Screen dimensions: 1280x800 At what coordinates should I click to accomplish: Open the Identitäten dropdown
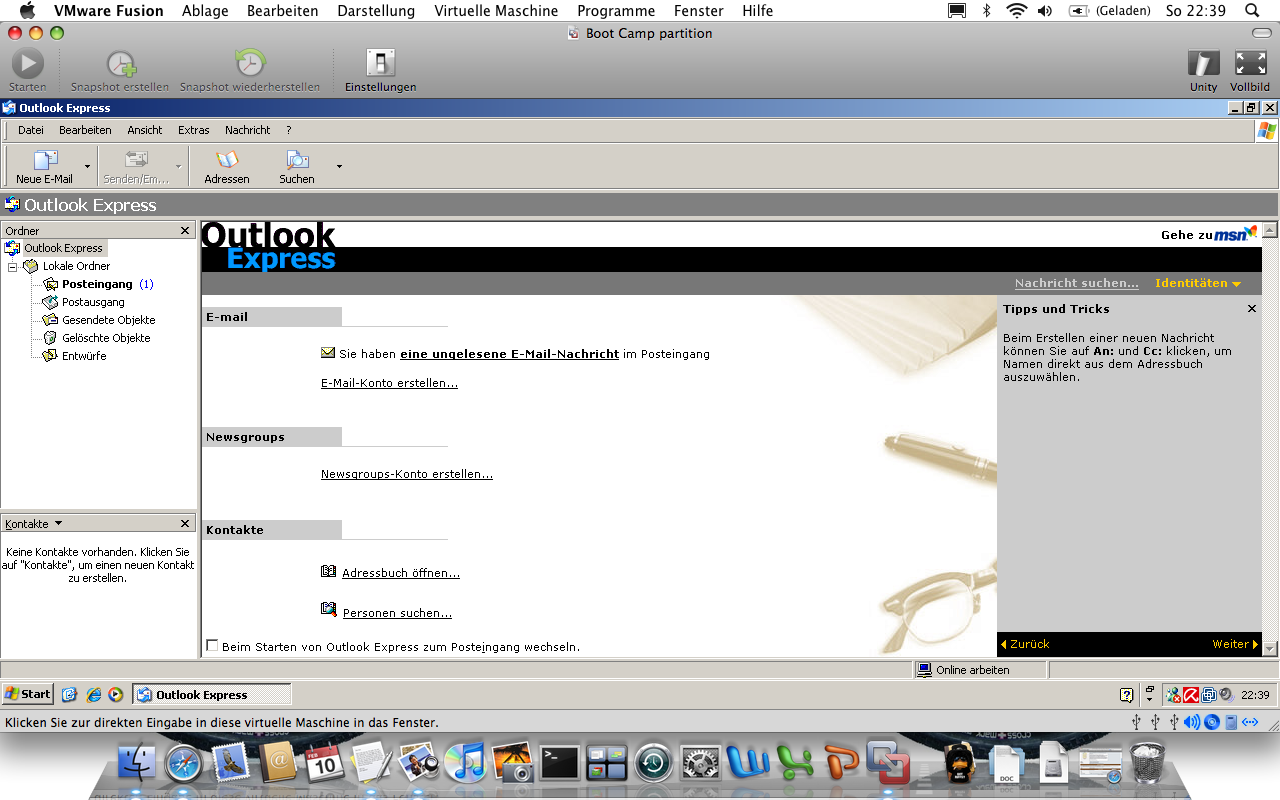point(1198,283)
